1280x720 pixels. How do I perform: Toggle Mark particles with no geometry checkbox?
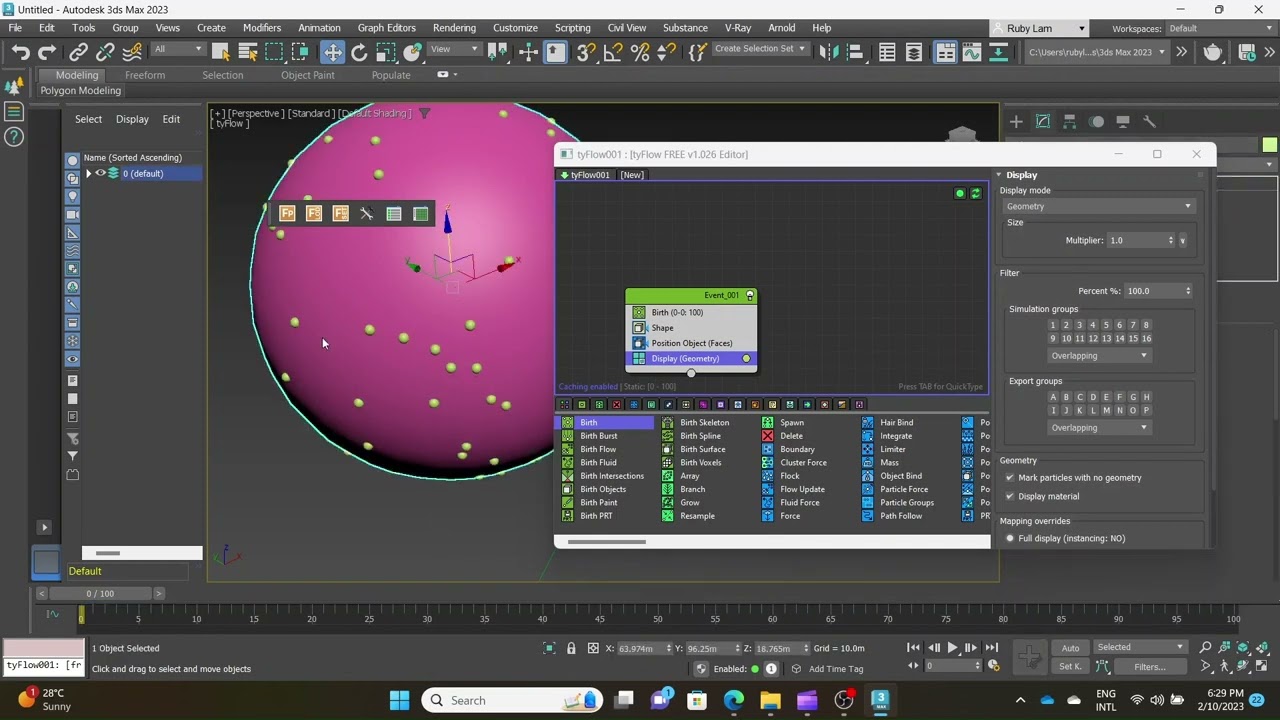[1010, 478]
